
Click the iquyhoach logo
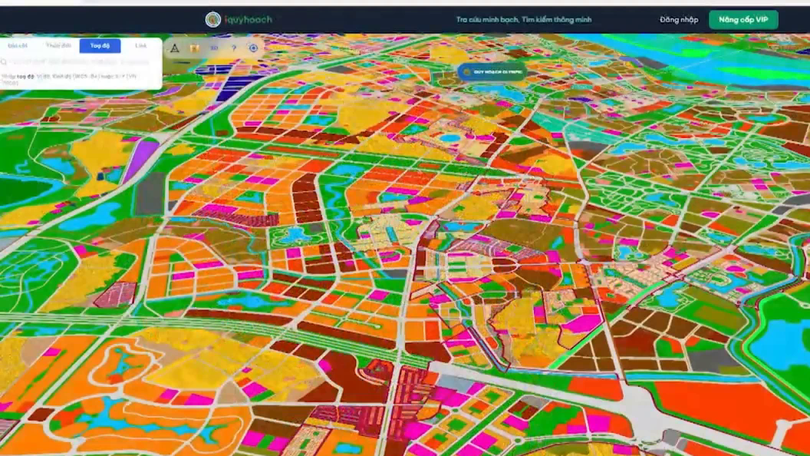coord(239,20)
